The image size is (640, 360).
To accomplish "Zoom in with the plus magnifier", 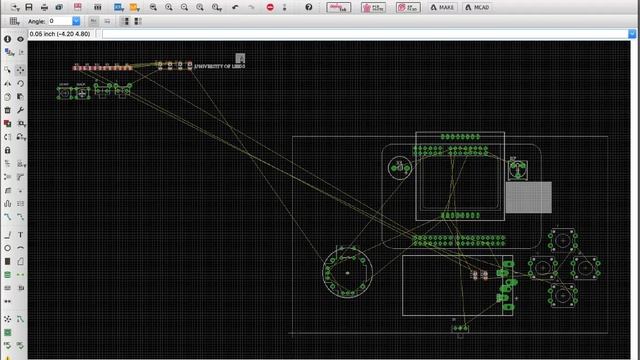I will (169, 7).
